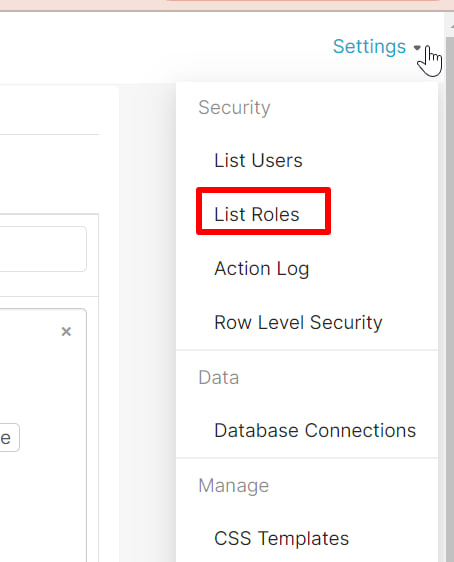Open the highlighted List Roles entry
The image size is (454, 562).
[257, 214]
